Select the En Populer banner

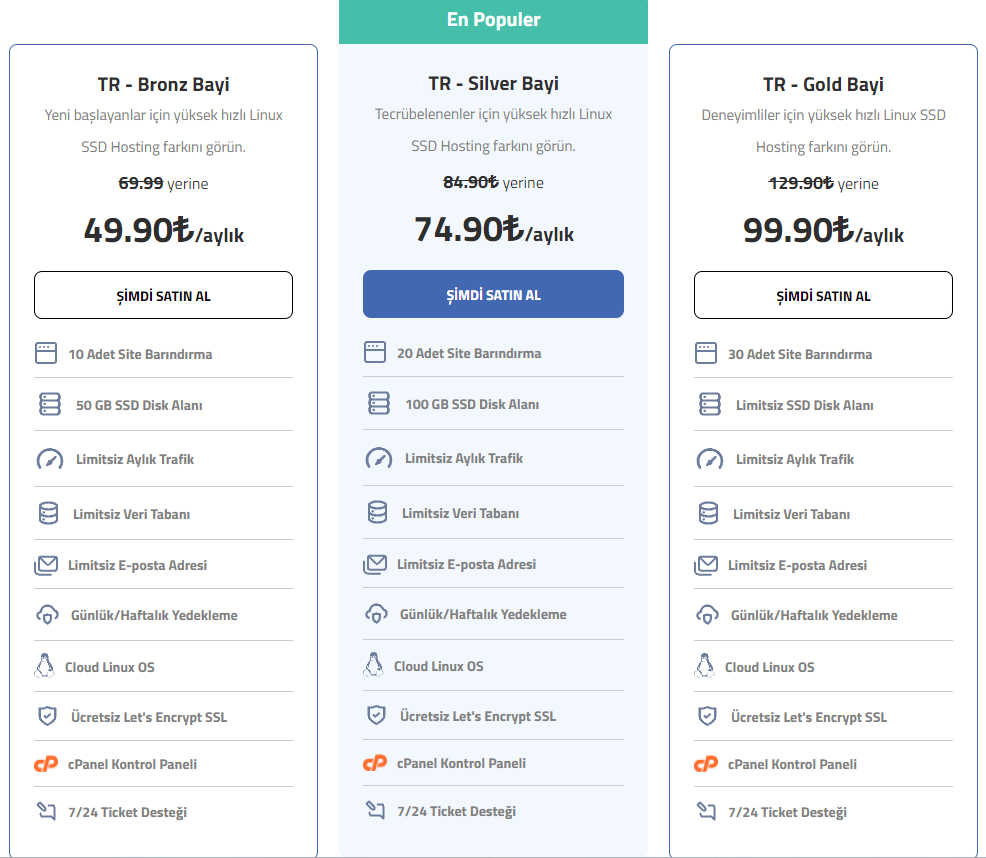(493, 21)
